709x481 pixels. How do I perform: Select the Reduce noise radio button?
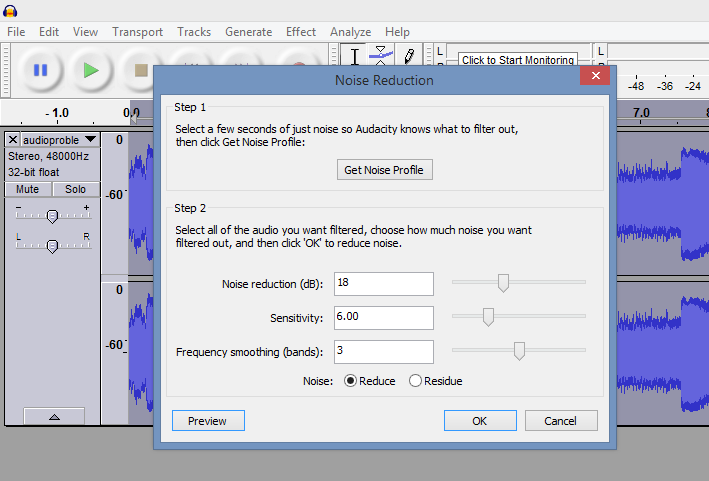coord(350,381)
